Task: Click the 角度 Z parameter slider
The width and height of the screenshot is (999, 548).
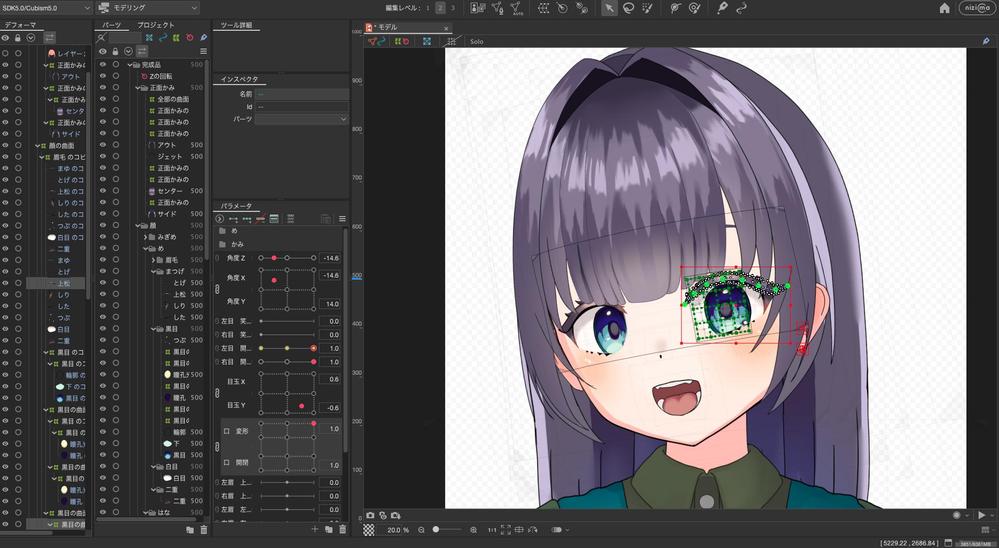Action: 287,258
